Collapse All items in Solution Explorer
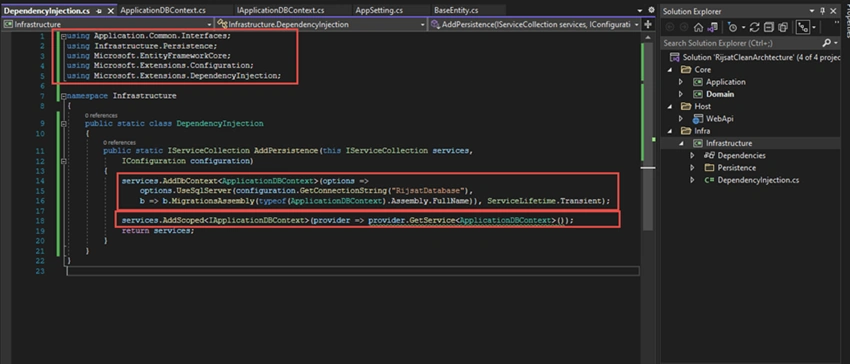 pos(769,27)
